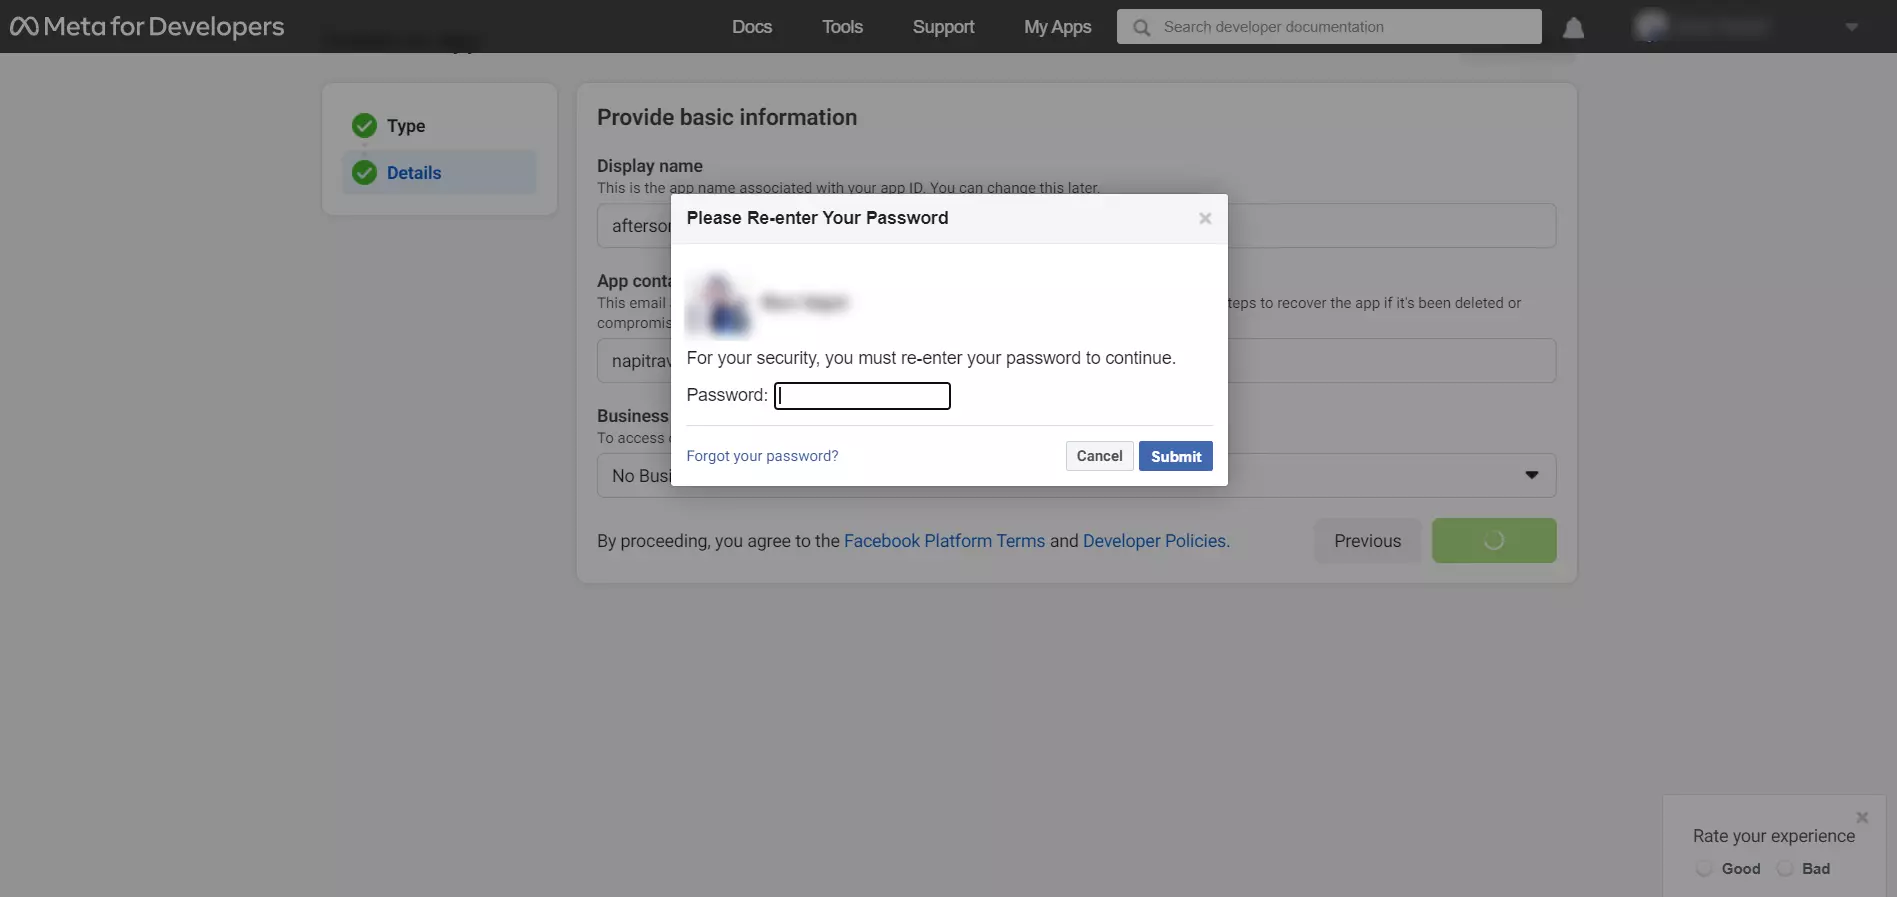Click the Display name text field

point(1076,226)
